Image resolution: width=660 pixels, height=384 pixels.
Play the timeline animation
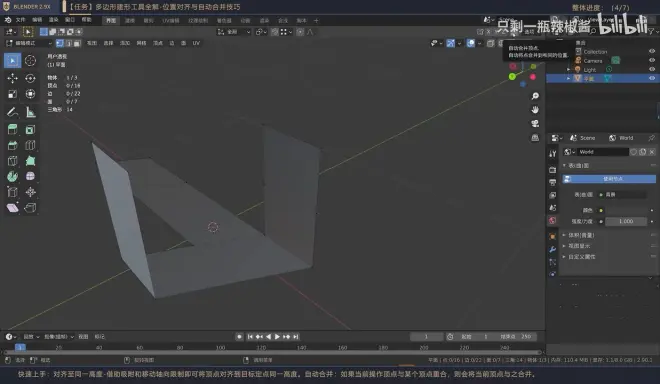[x=277, y=337]
